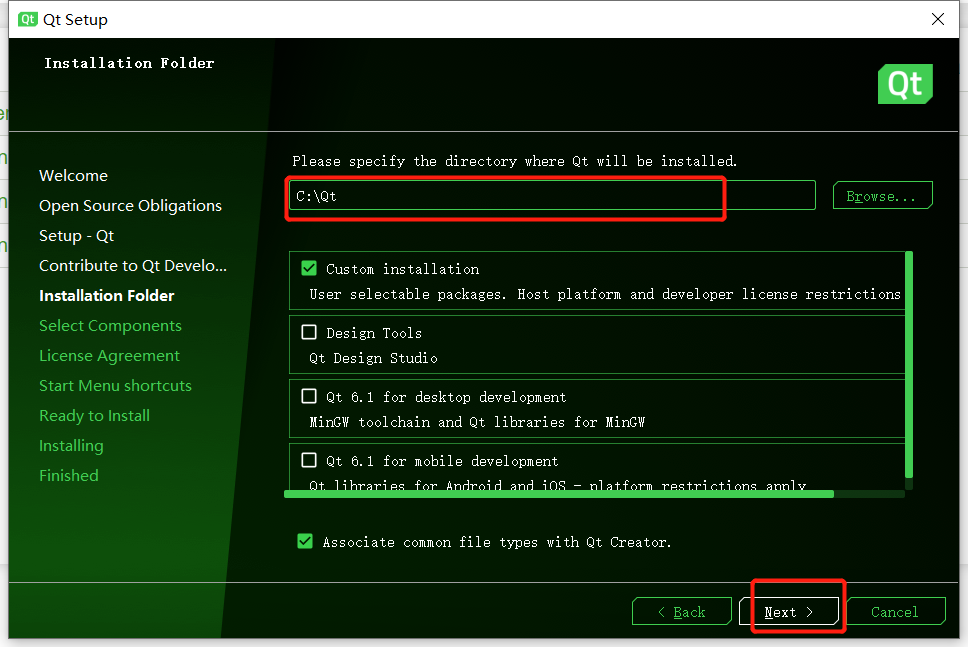This screenshot has width=968, height=647.
Task: Click the vertical scrollbar of the options list
Action: [909, 364]
